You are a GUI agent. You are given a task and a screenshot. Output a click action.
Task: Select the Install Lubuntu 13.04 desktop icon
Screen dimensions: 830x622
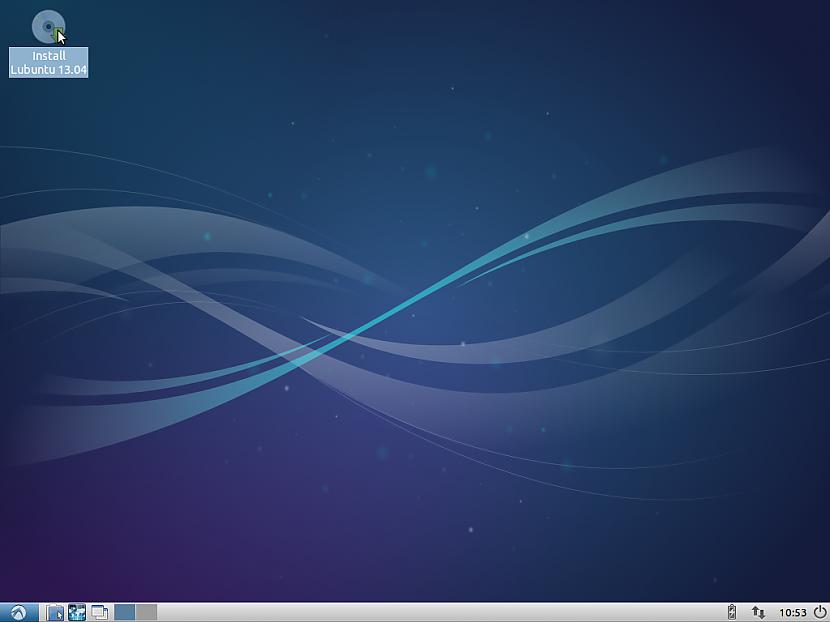pos(48,43)
